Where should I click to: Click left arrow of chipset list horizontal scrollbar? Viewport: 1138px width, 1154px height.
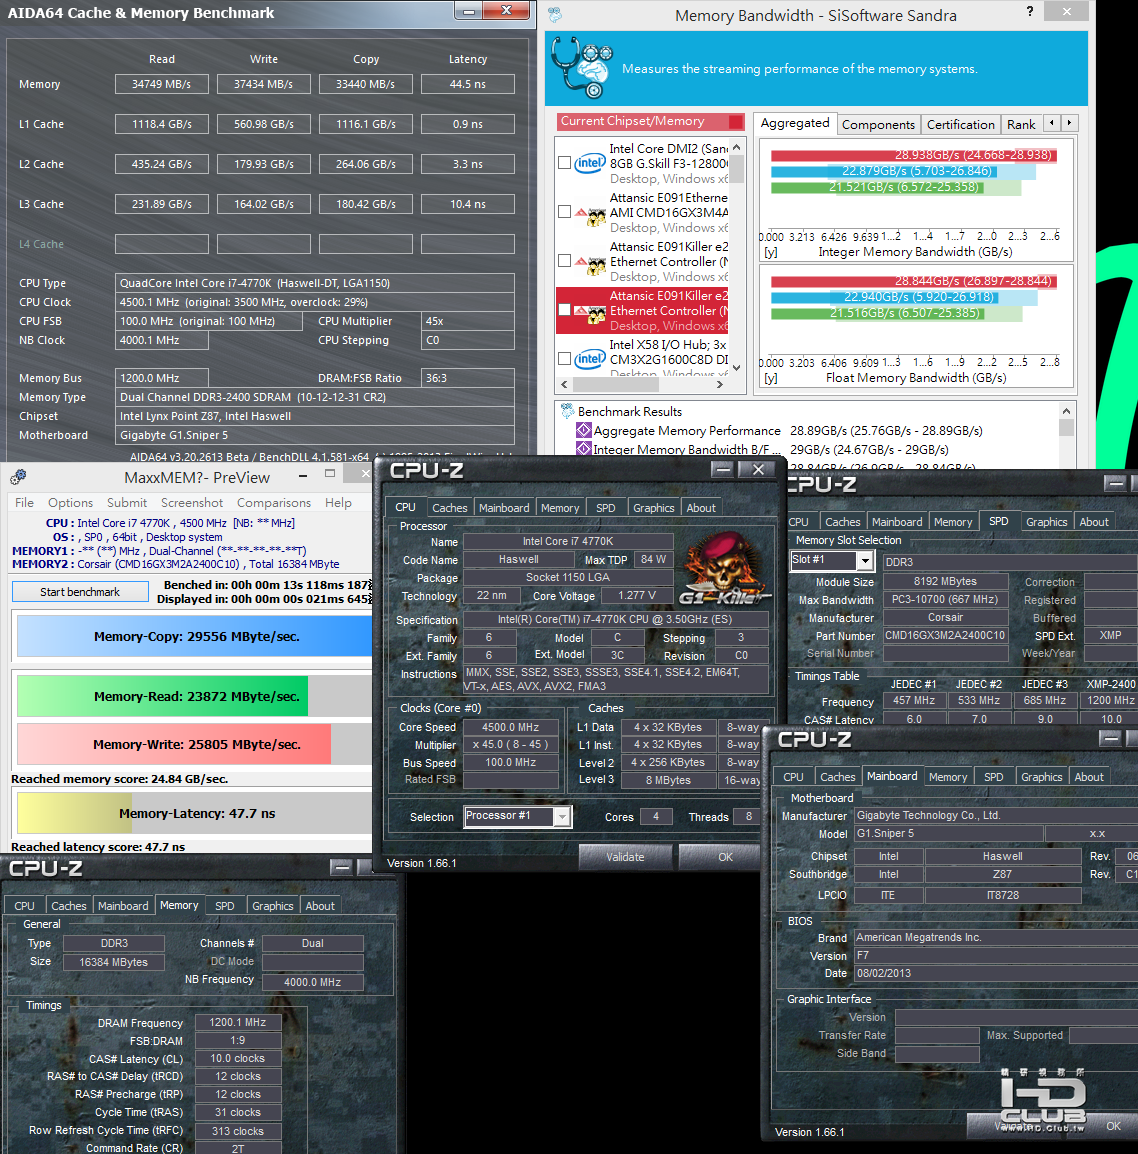click(565, 384)
